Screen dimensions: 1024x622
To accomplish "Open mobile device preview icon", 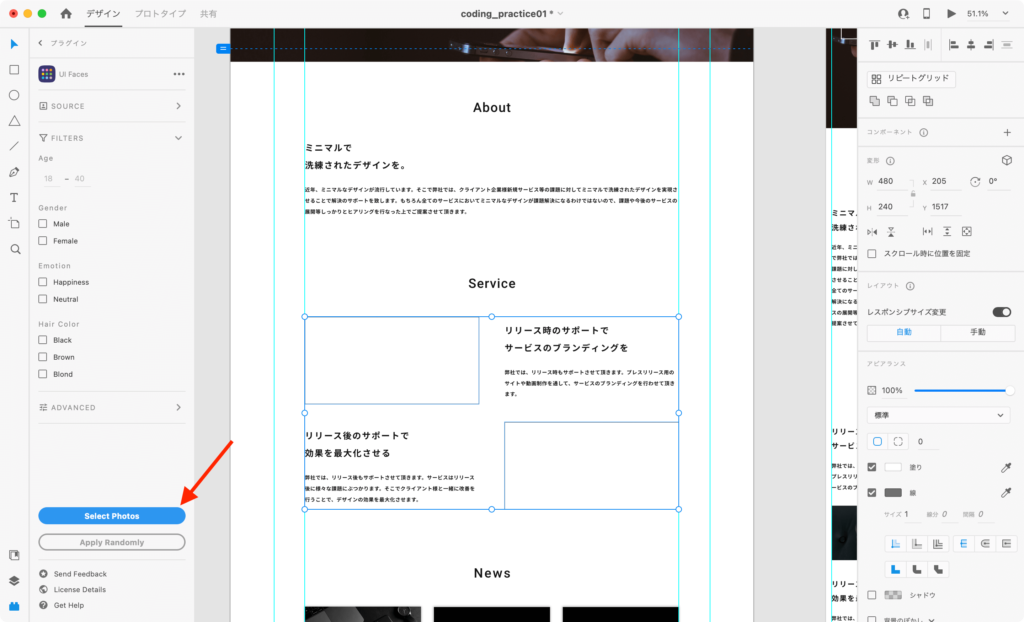I will click(926, 14).
